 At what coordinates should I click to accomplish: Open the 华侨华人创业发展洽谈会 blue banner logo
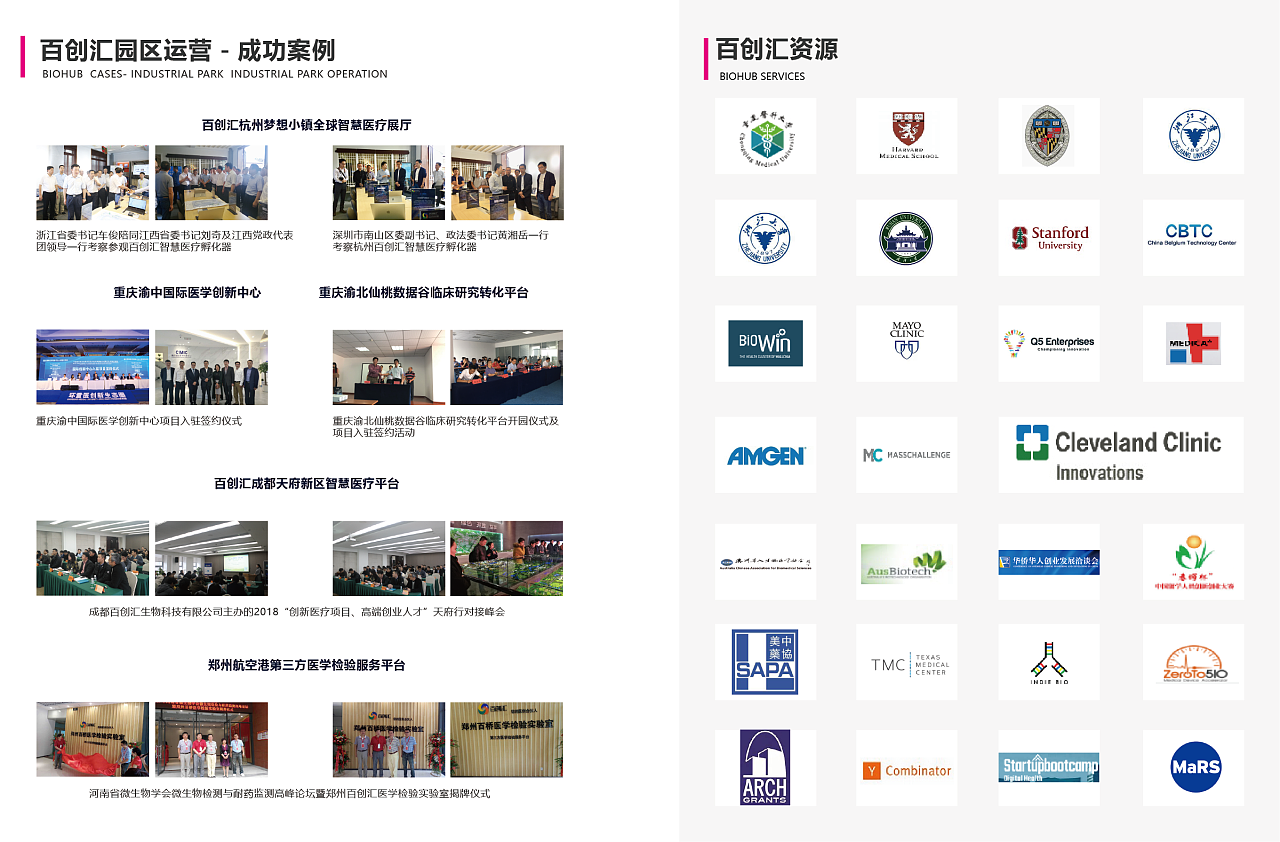[1048, 562]
